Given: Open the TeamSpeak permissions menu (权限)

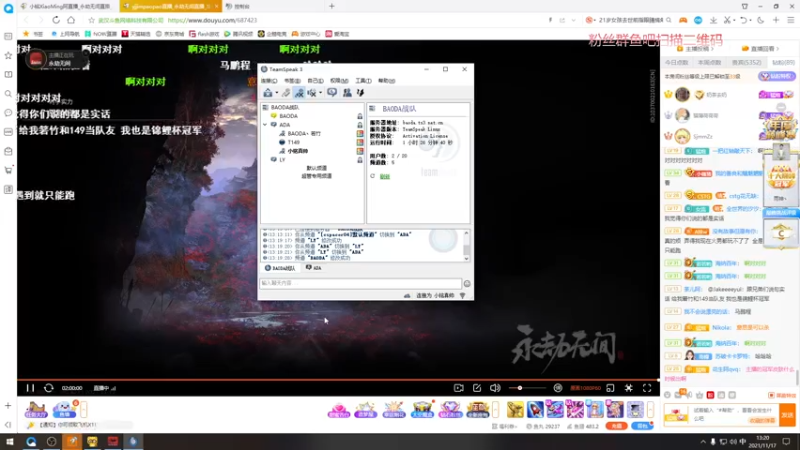Looking at the screenshot, I should coord(339,81).
